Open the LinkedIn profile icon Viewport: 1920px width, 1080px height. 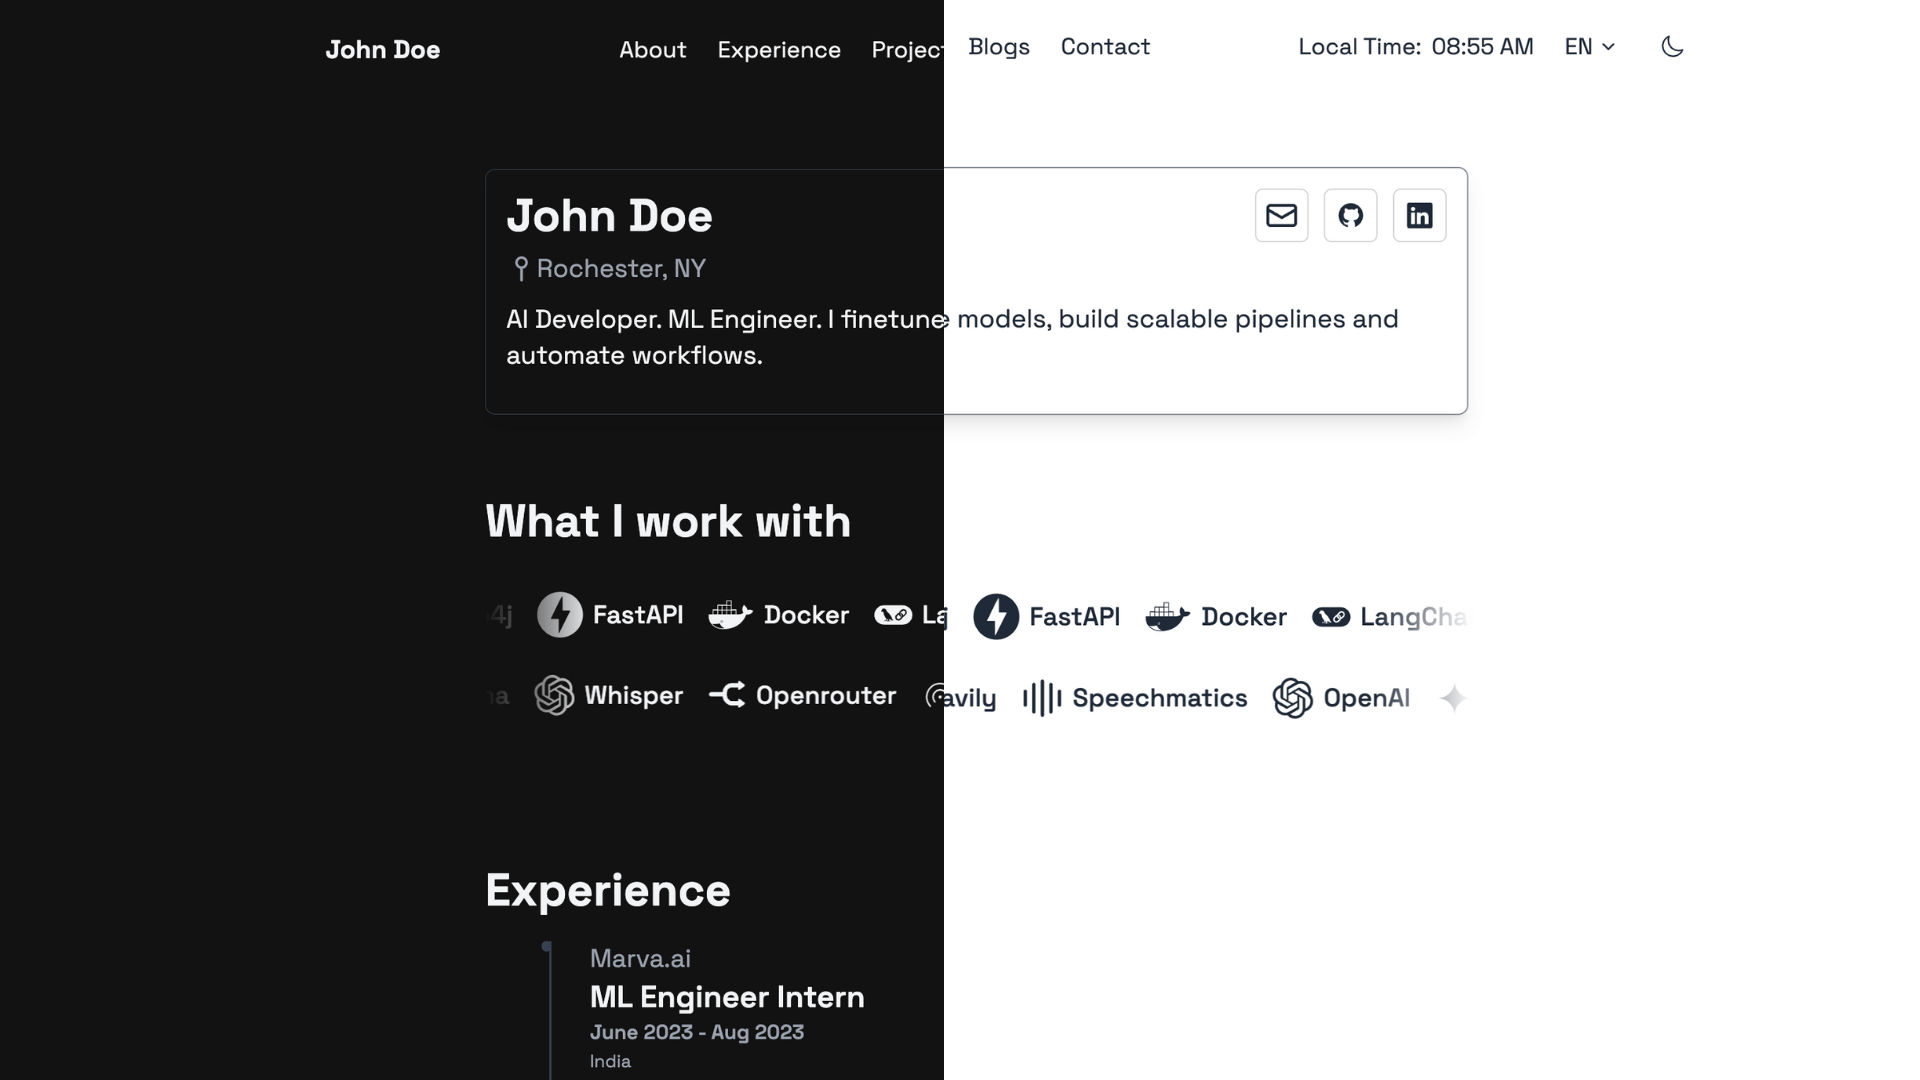[x=1419, y=215]
